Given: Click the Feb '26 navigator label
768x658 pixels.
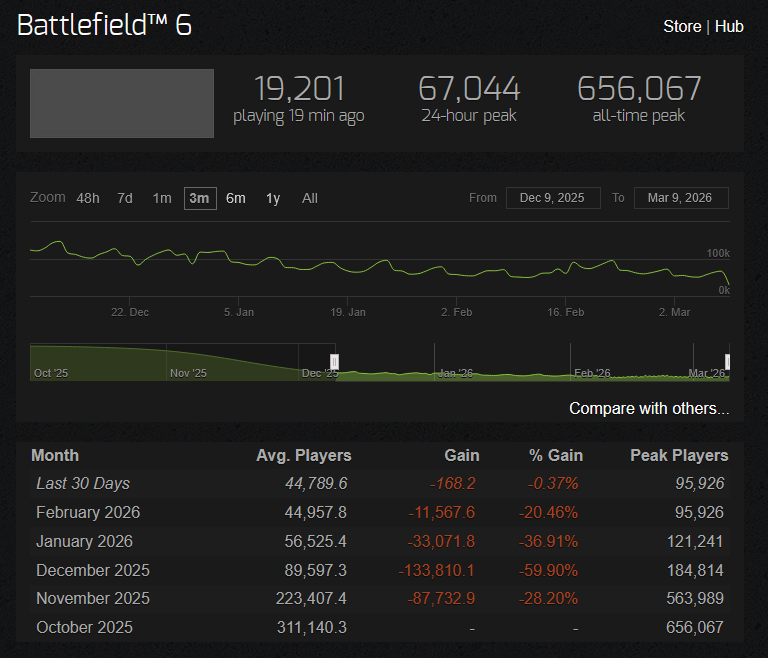Looking at the screenshot, I should [x=592, y=373].
